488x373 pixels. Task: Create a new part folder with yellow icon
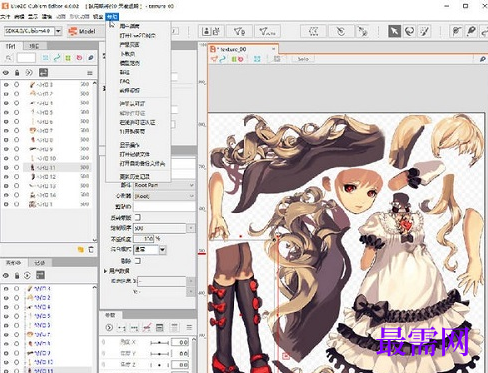80,249
